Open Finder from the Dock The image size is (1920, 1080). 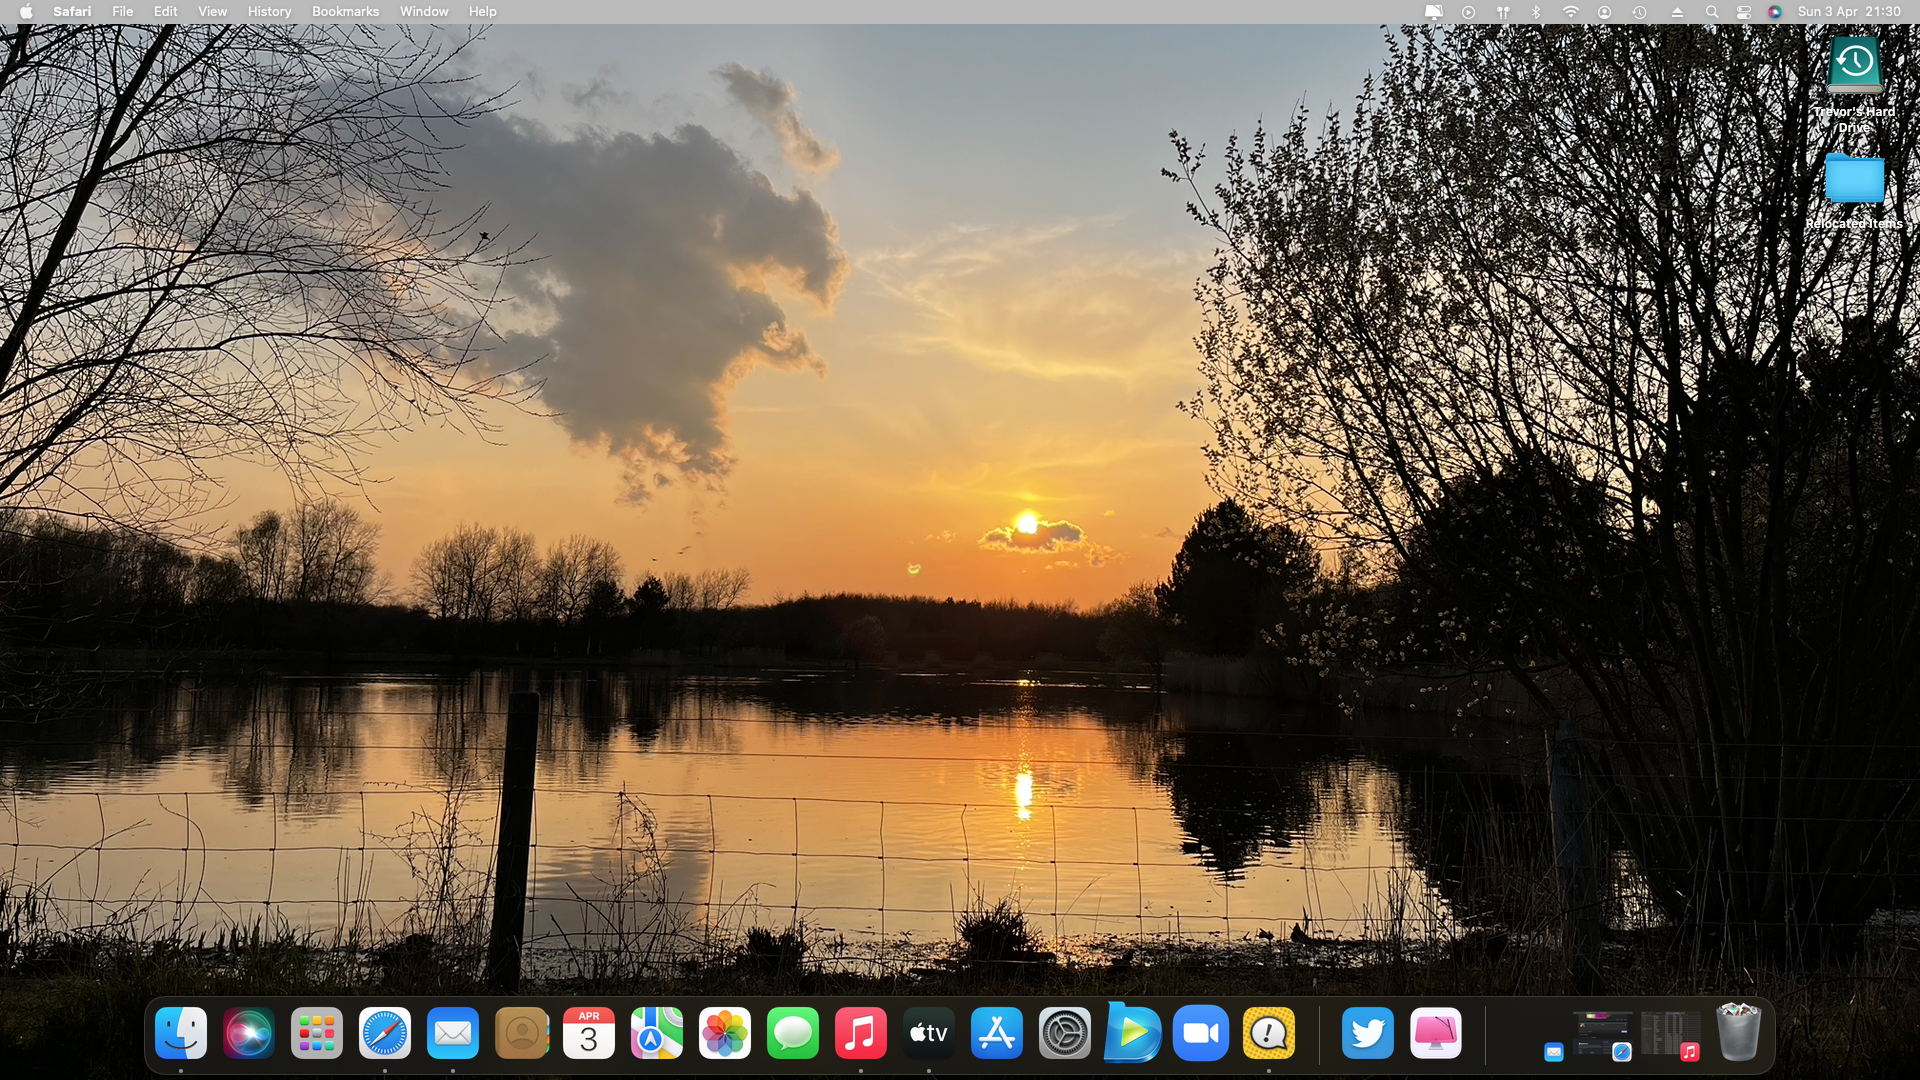pyautogui.click(x=181, y=1033)
